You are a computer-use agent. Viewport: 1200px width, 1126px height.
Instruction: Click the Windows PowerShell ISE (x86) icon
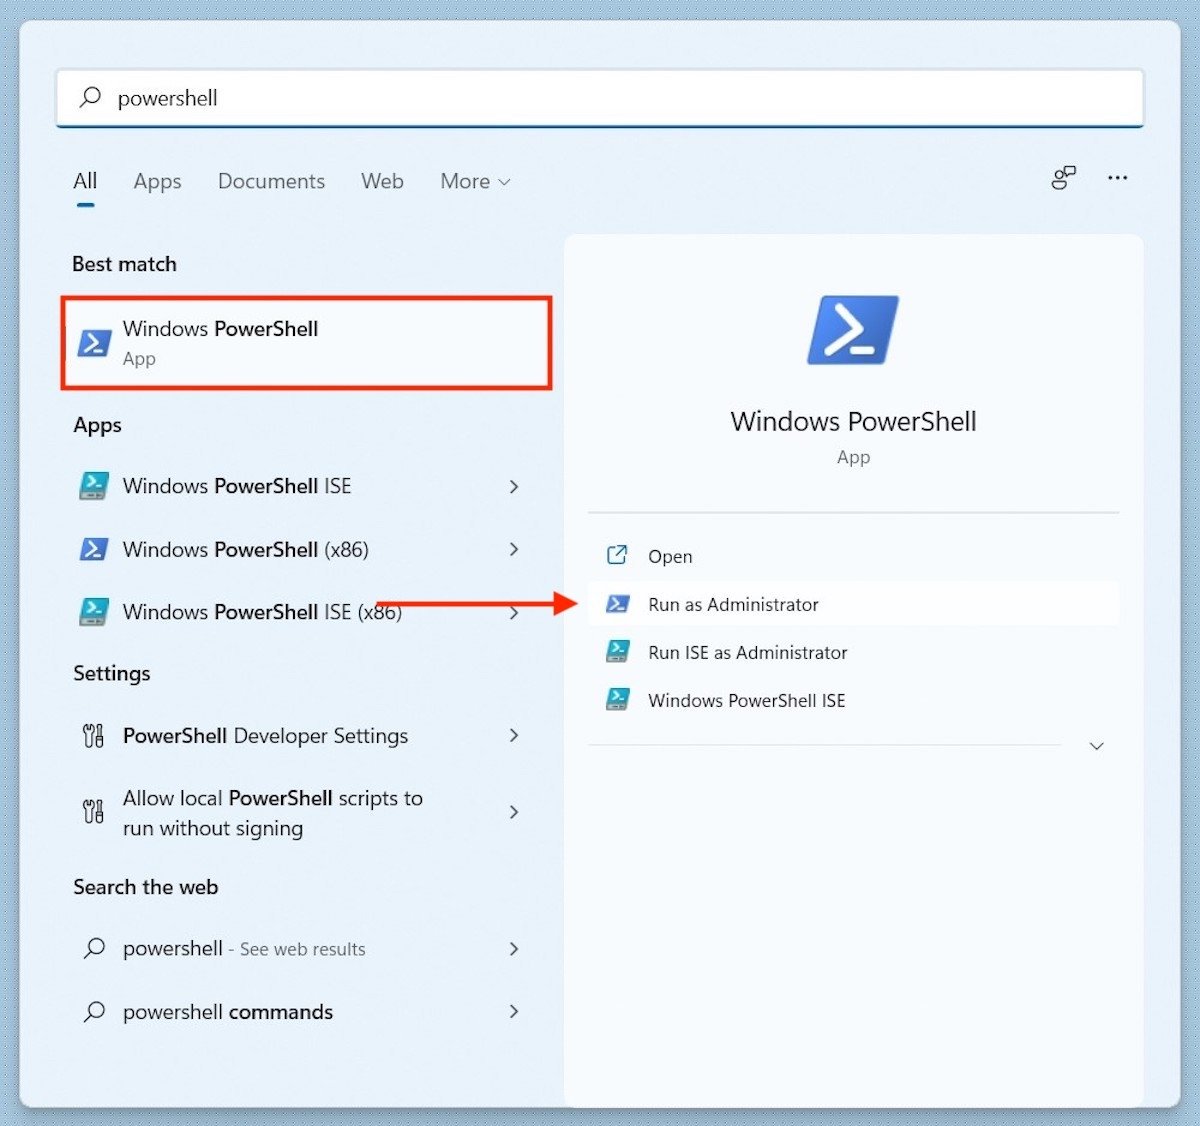(x=94, y=612)
